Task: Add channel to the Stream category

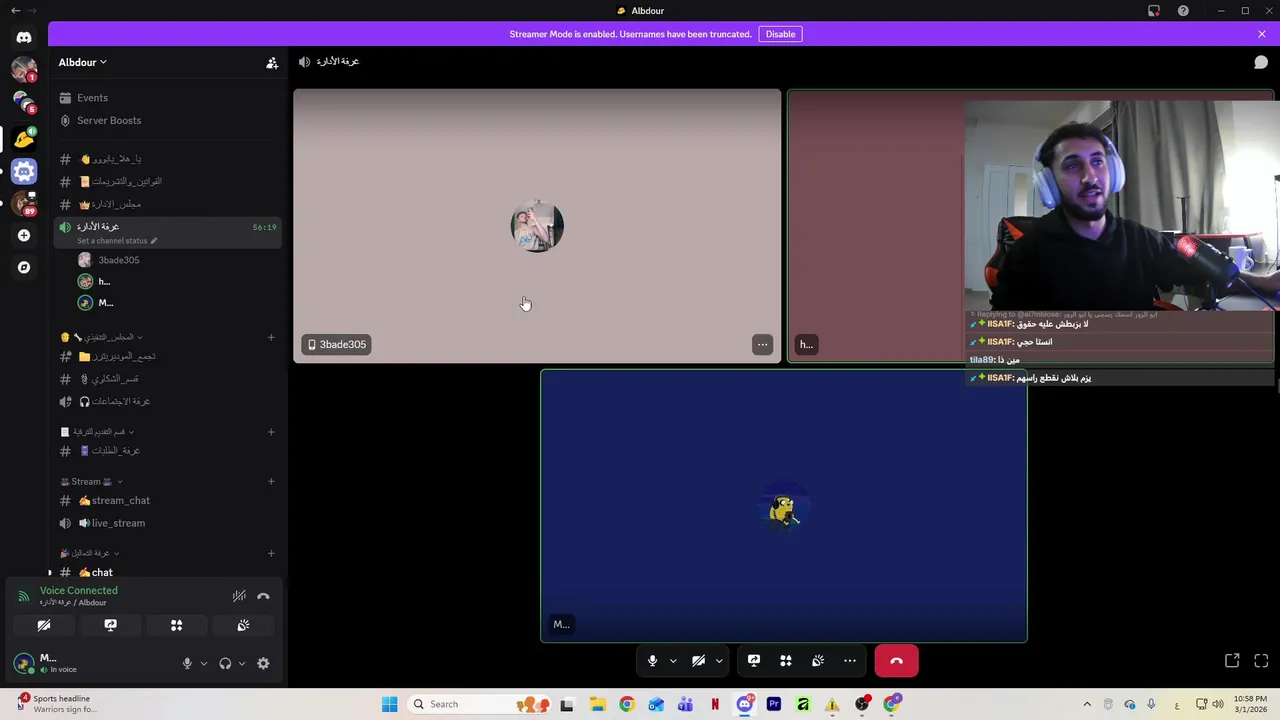Action: coord(271,481)
